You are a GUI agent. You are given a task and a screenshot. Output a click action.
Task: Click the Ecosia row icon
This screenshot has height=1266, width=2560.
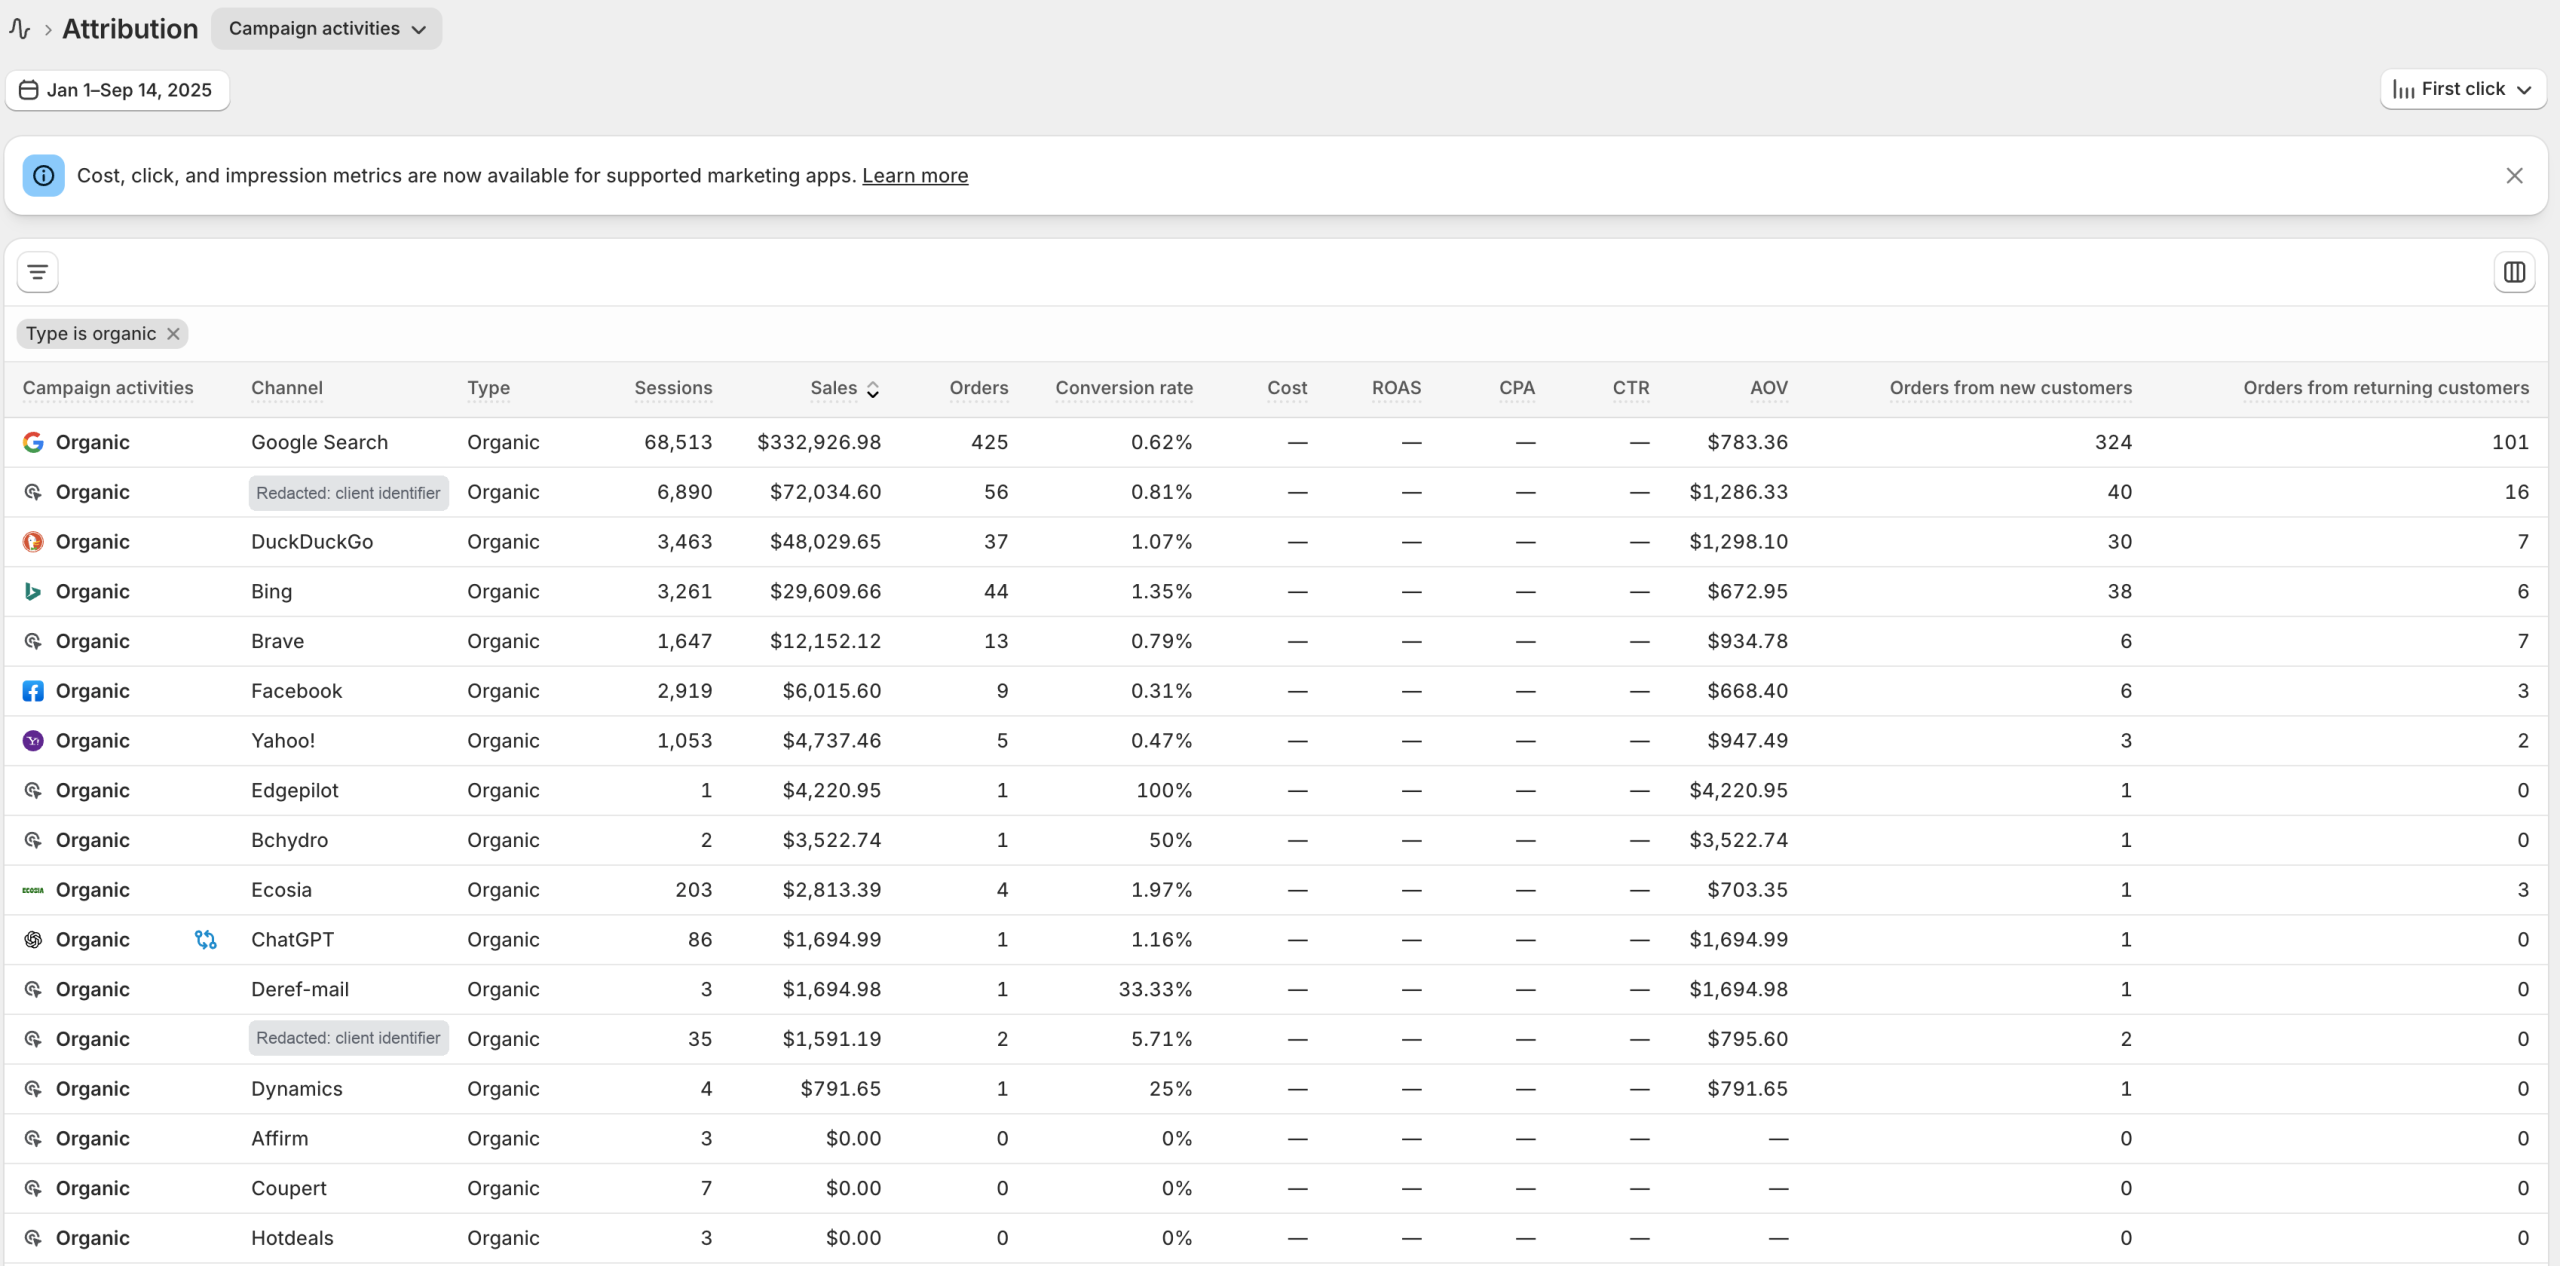(33, 890)
